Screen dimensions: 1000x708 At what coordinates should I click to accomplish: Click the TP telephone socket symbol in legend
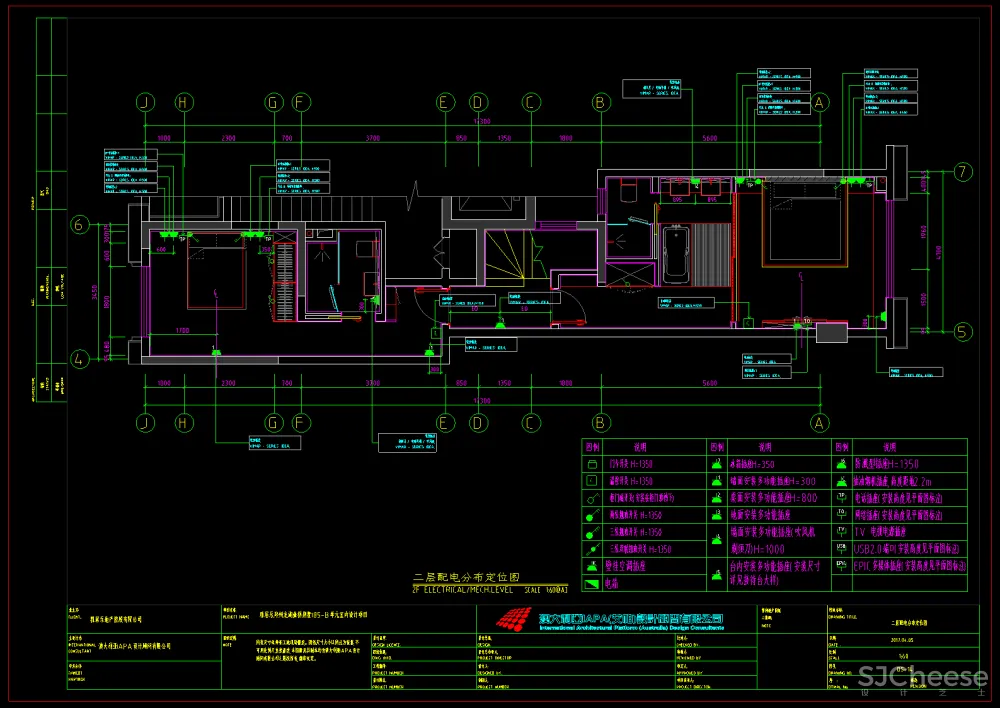click(843, 497)
